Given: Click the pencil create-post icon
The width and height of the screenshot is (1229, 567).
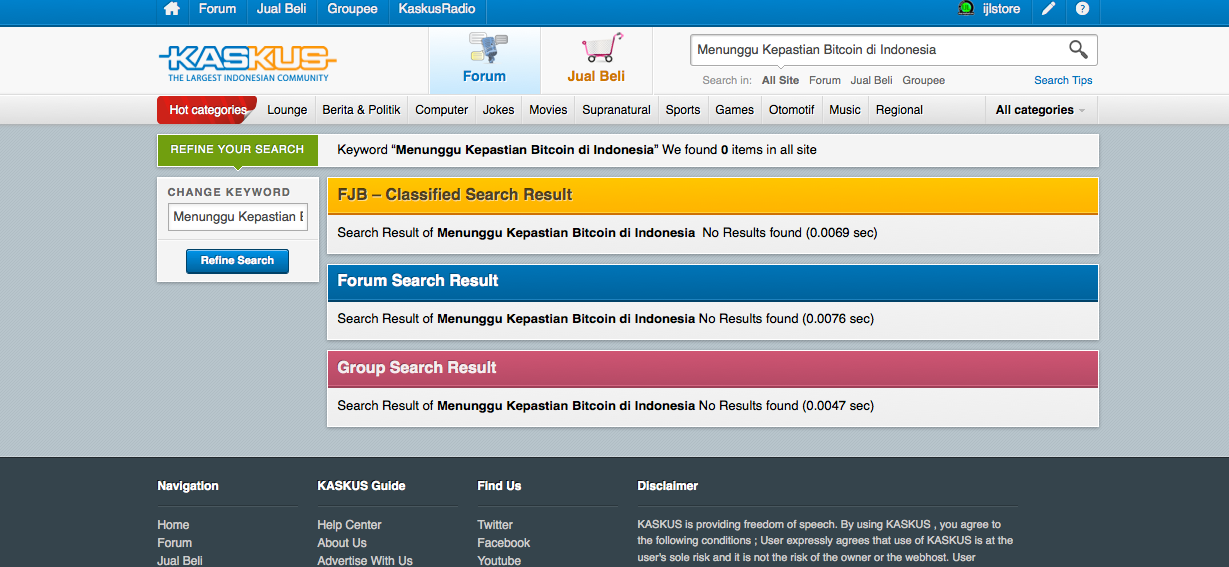Looking at the screenshot, I should [1048, 9].
